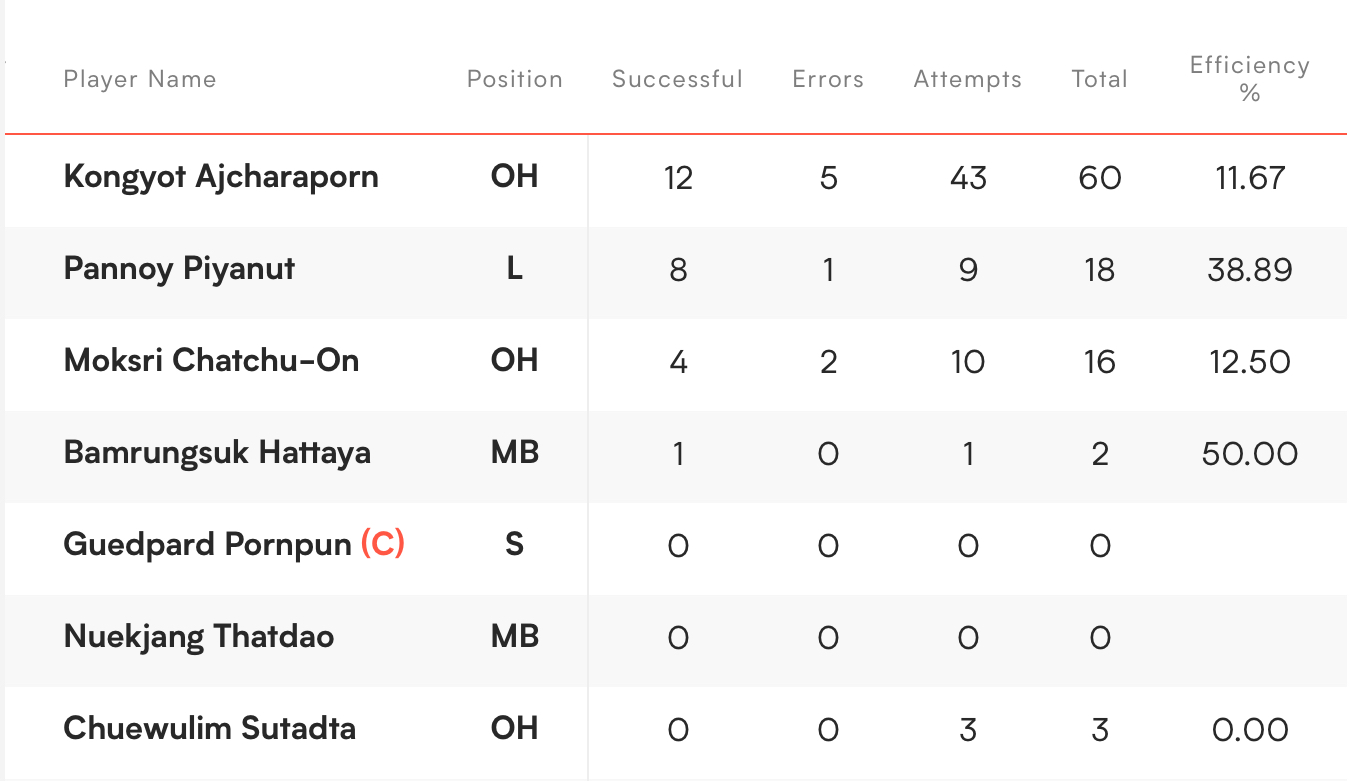Open player Nuekjang Thatdao
The image size is (1349, 781).
[199, 637]
